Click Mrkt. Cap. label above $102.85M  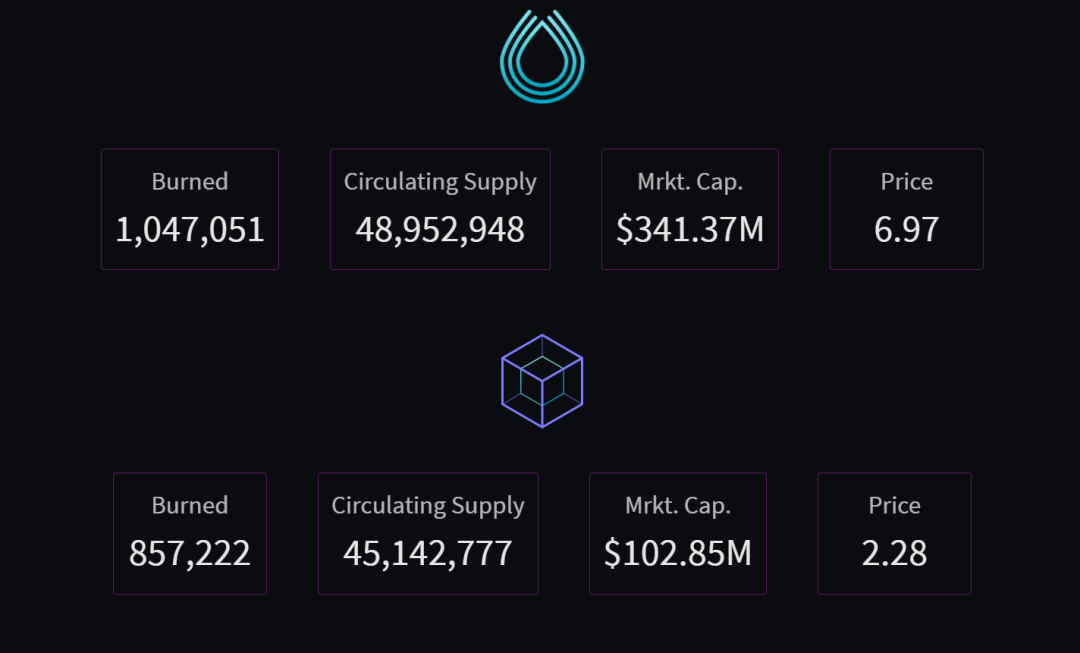pyautogui.click(x=678, y=506)
